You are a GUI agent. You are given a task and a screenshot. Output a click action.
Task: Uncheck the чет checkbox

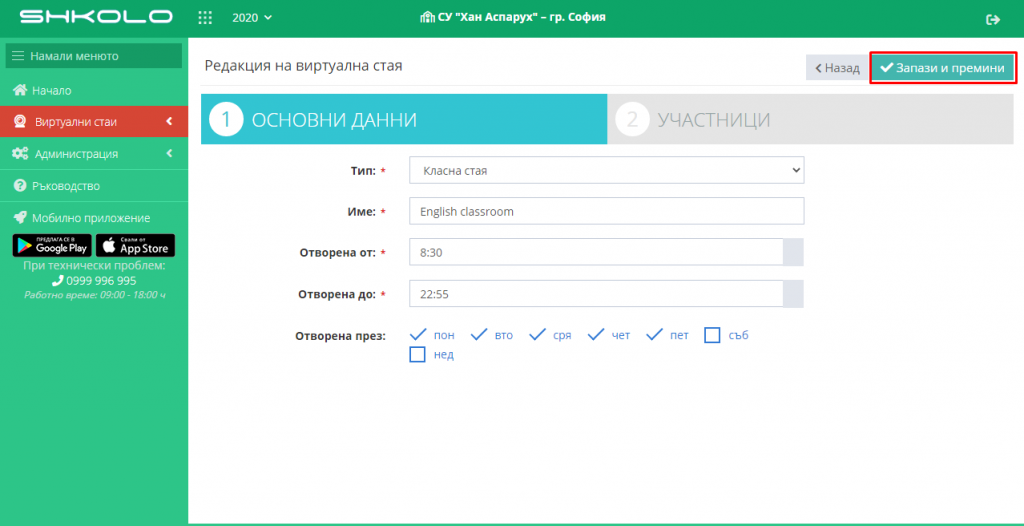596,335
